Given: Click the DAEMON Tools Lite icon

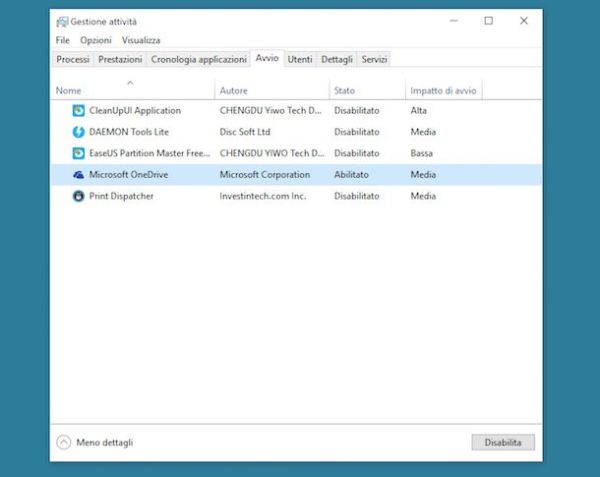Looking at the screenshot, I should pos(79,132).
